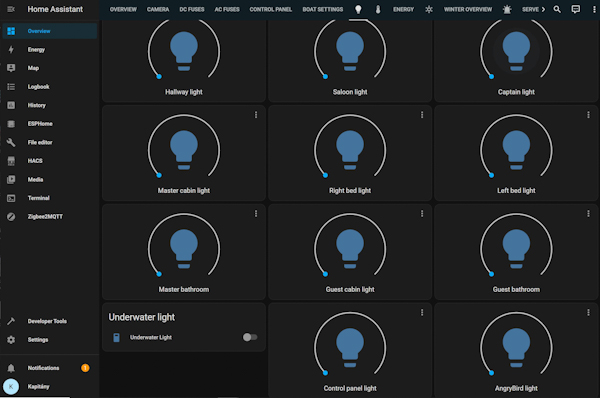Toggle the Hallway light bulb
Screen dimensions: 600x398
point(184,51)
